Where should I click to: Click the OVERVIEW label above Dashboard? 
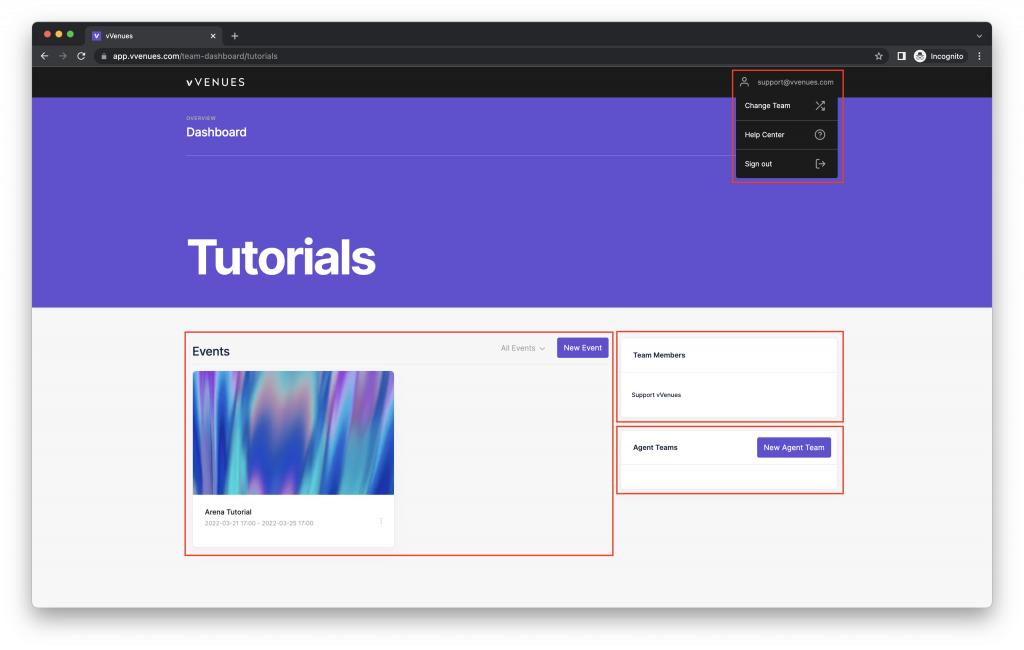coord(200,118)
